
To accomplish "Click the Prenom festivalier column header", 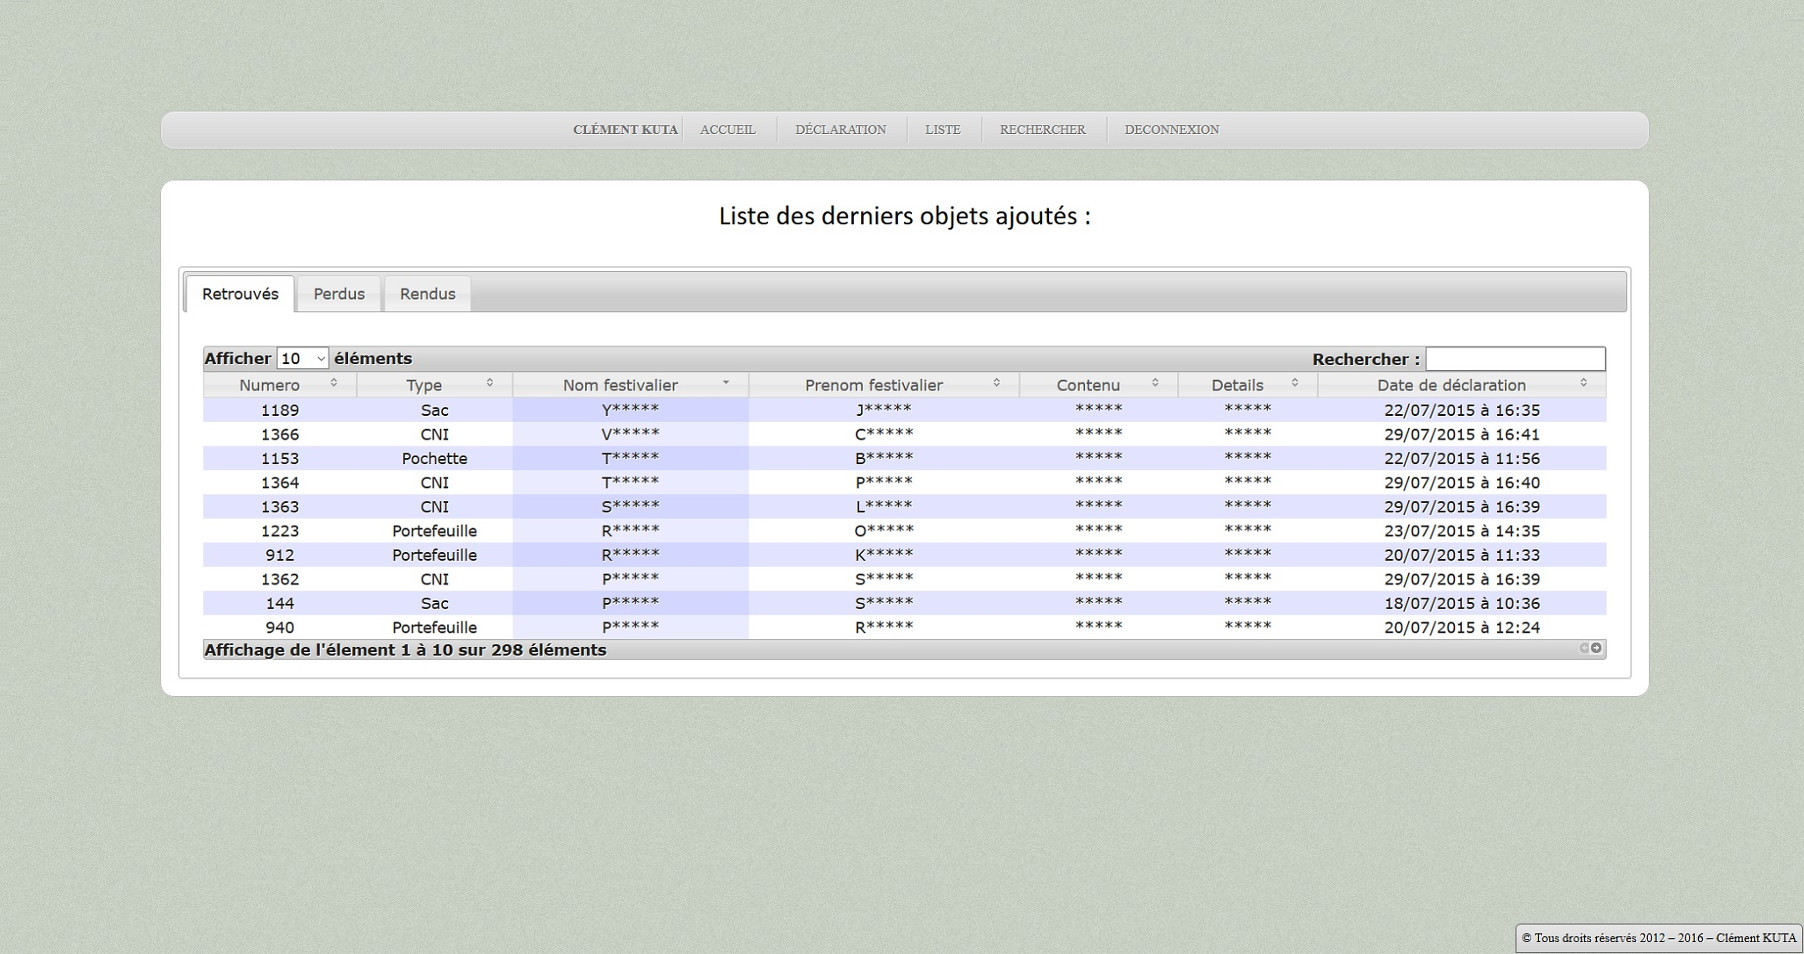I will 884,385.
